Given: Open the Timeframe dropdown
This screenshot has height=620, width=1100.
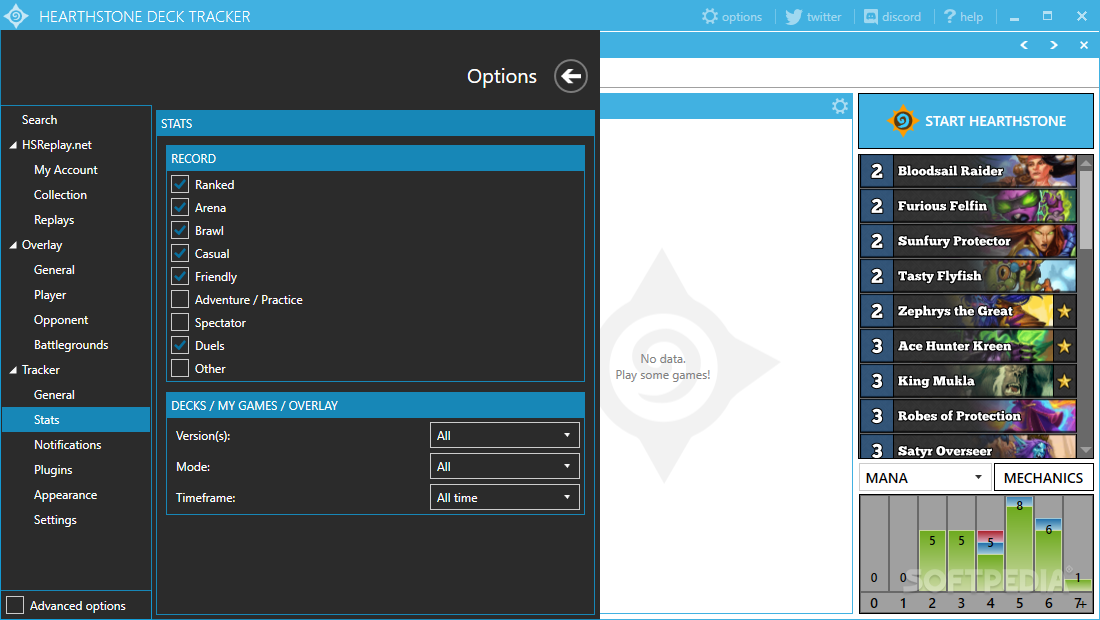Looking at the screenshot, I should point(504,497).
